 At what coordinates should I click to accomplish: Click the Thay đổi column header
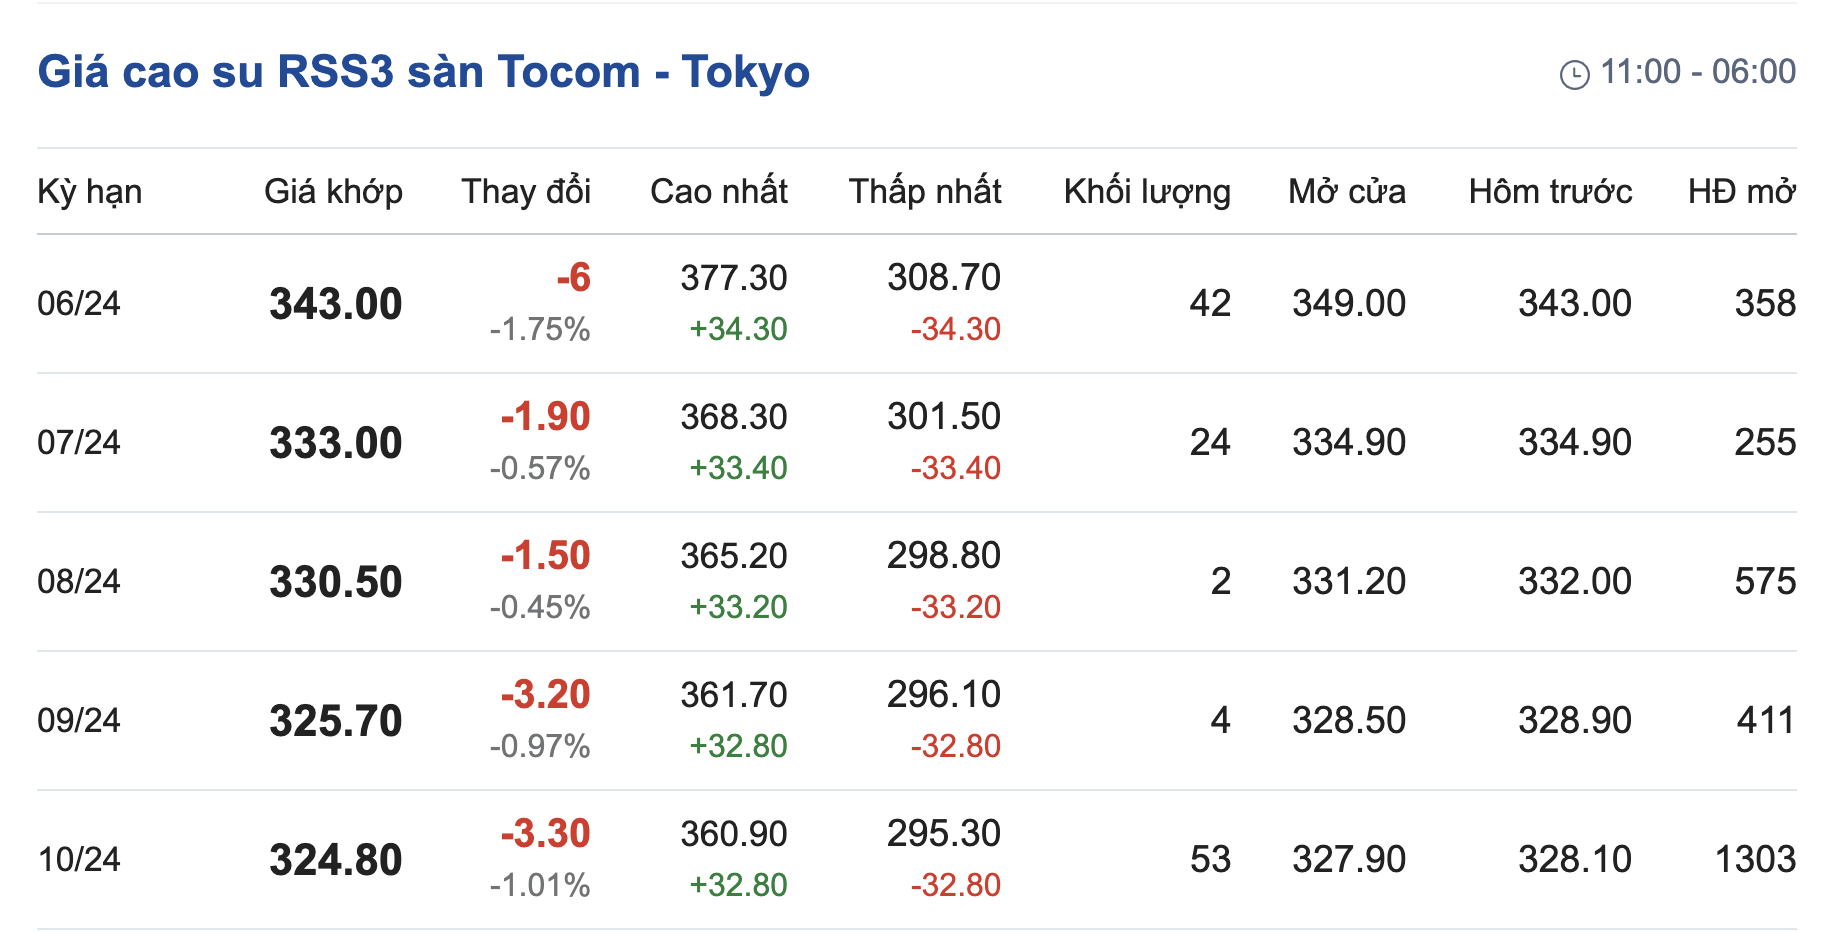coord(526,191)
